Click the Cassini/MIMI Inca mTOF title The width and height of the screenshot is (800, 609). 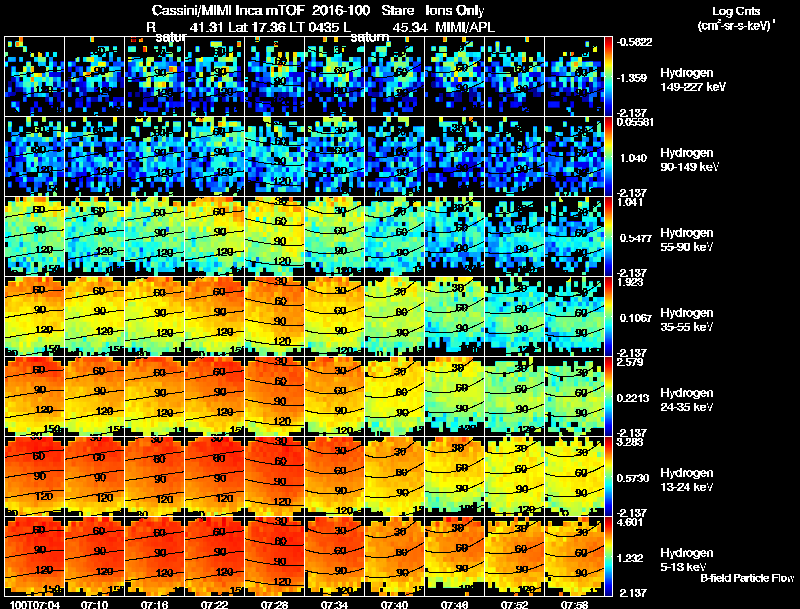pyautogui.click(x=228, y=10)
